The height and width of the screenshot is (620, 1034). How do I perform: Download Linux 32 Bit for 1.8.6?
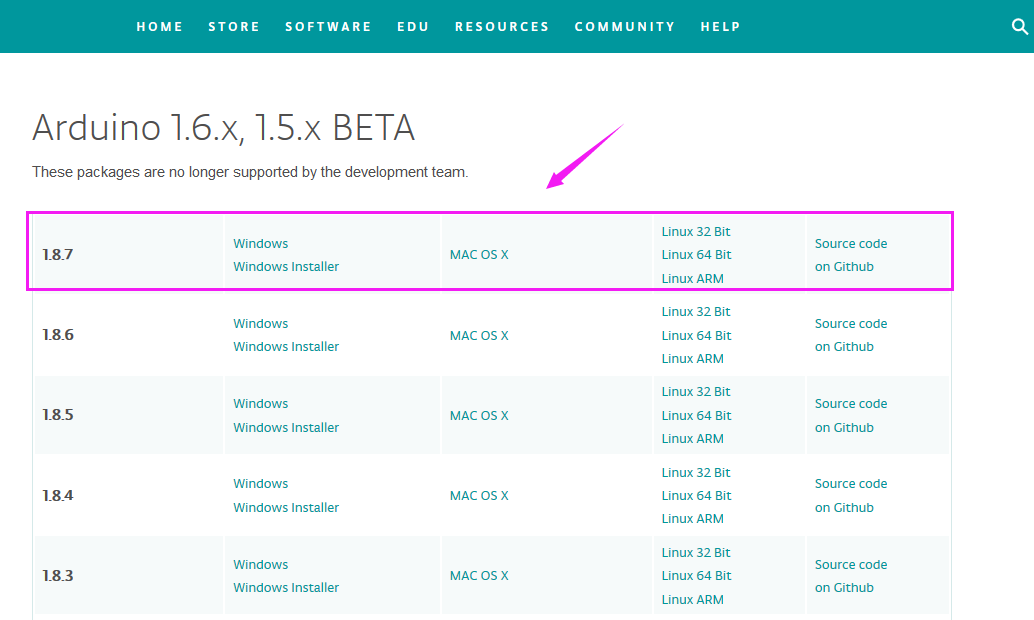click(696, 311)
